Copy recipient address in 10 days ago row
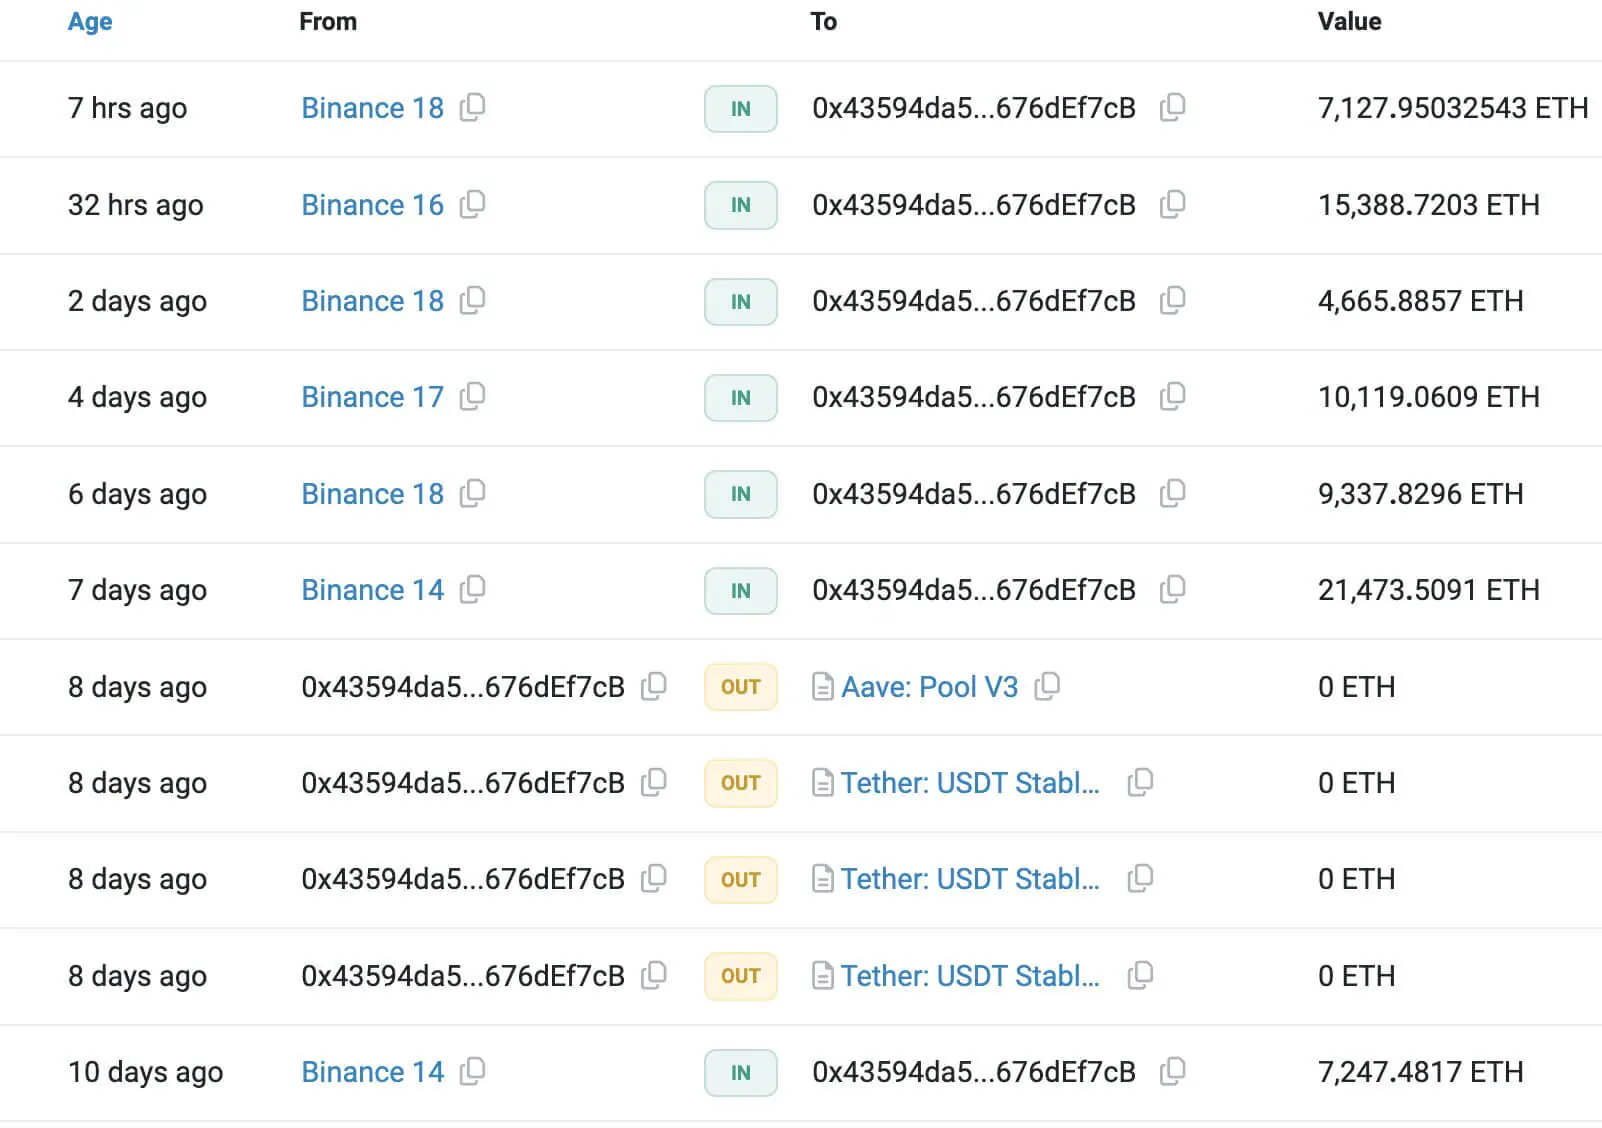The width and height of the screenshot is (1602, 1128). (x=1172, y=1072)
